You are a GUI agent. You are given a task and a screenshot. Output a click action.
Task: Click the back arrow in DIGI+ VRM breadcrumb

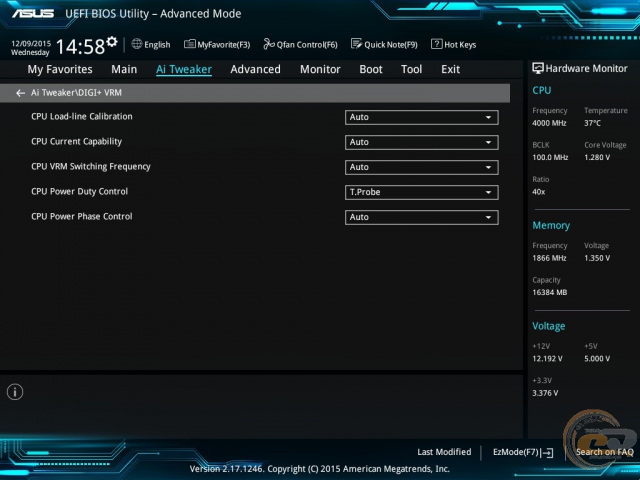click(20, 93)
